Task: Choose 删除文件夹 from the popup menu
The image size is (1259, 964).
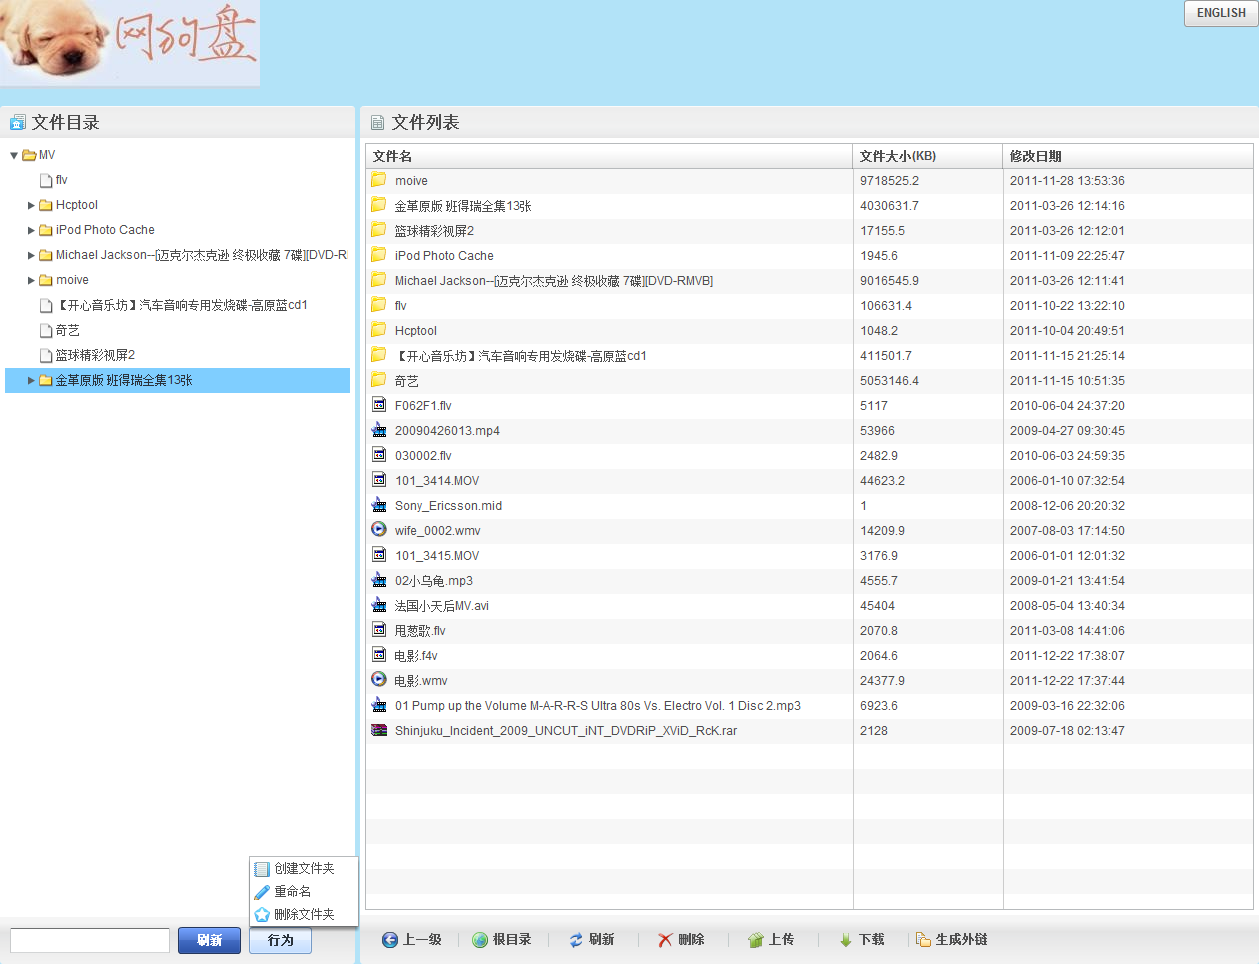Action: pyautogui.click(x=304, y=914)
